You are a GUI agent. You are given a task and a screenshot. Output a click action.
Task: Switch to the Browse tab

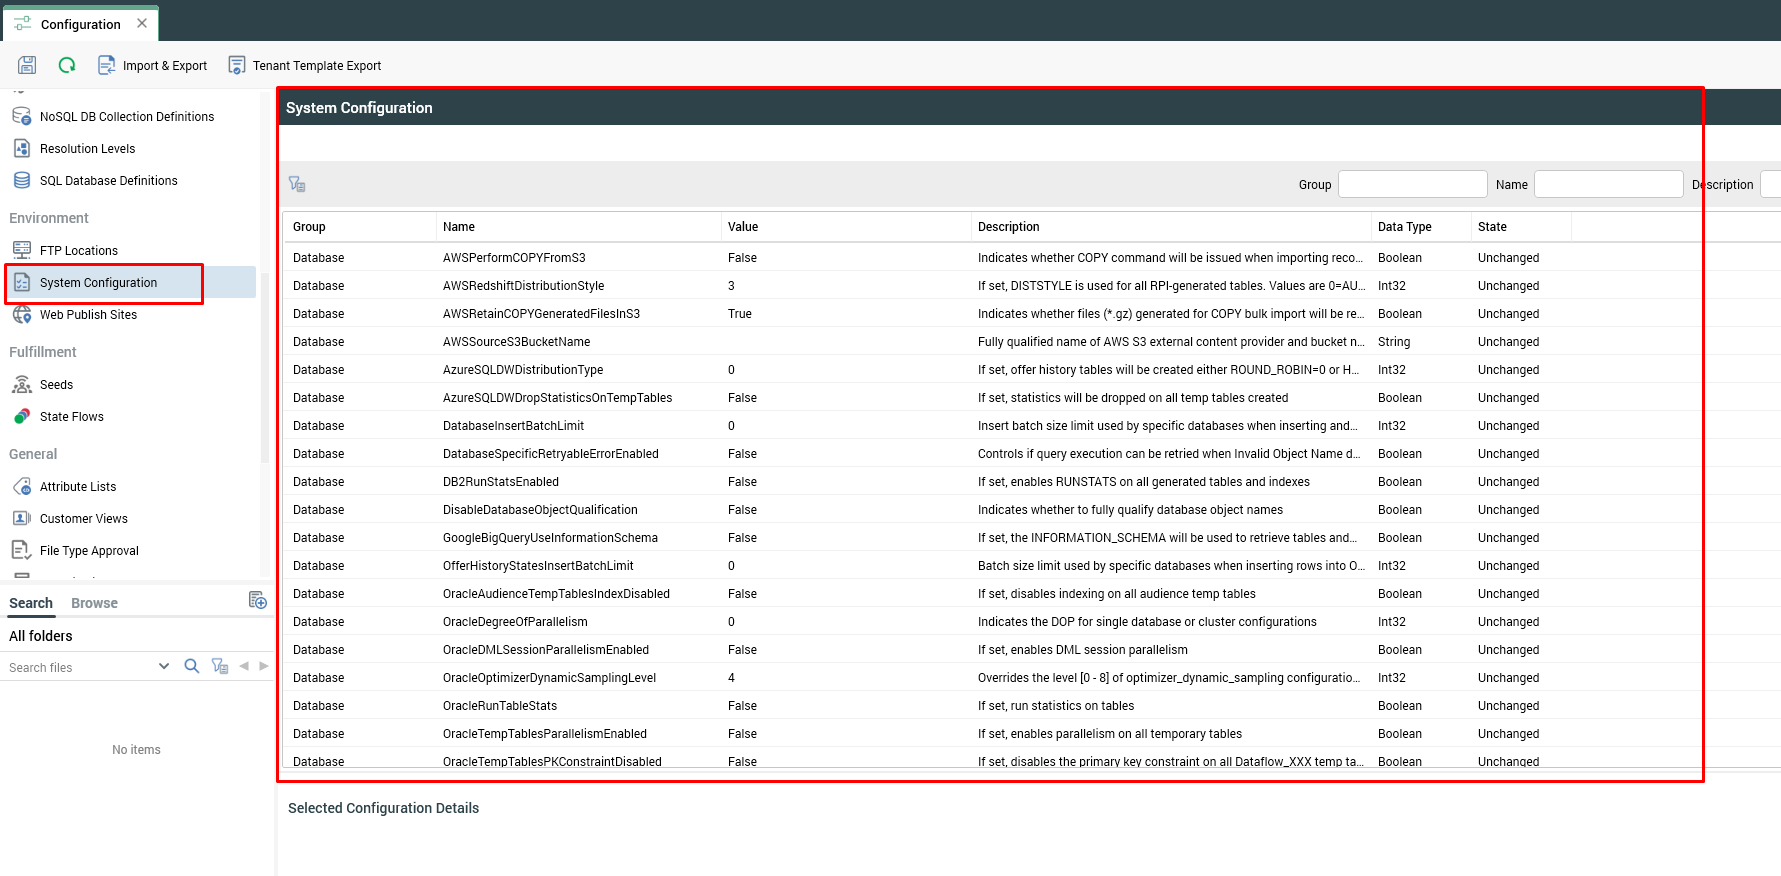pos(94,603)
